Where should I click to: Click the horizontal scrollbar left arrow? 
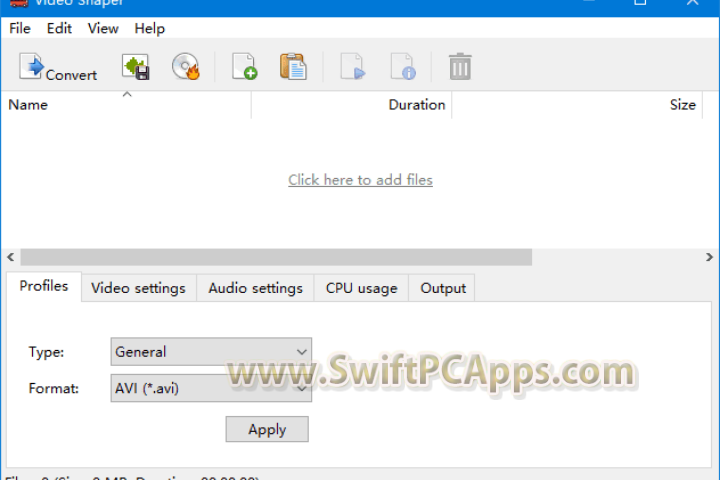tap(11, 257)
